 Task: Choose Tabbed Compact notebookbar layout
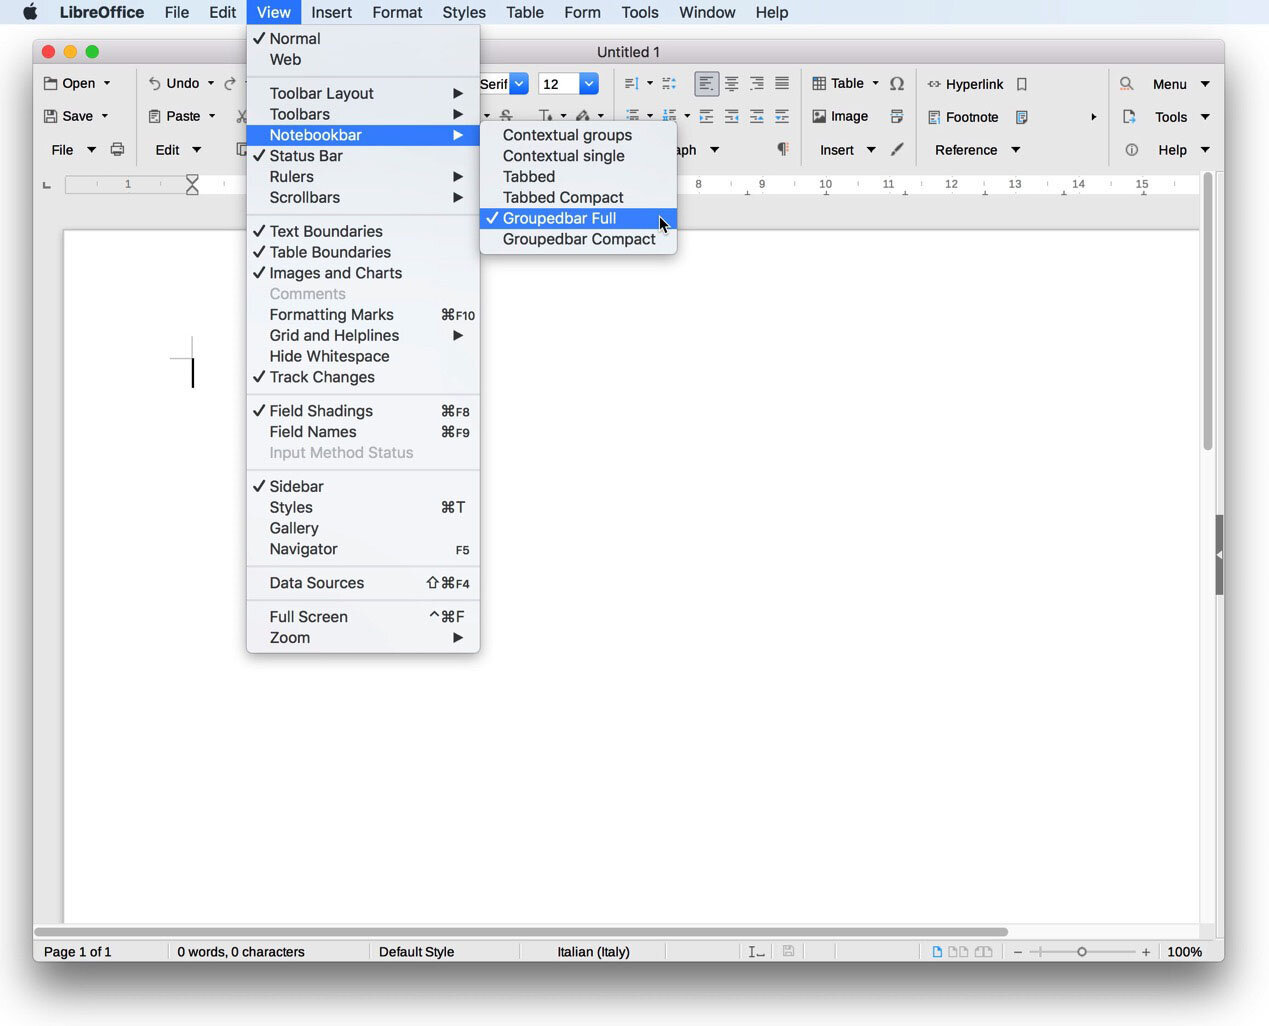[x=562, y=197]
